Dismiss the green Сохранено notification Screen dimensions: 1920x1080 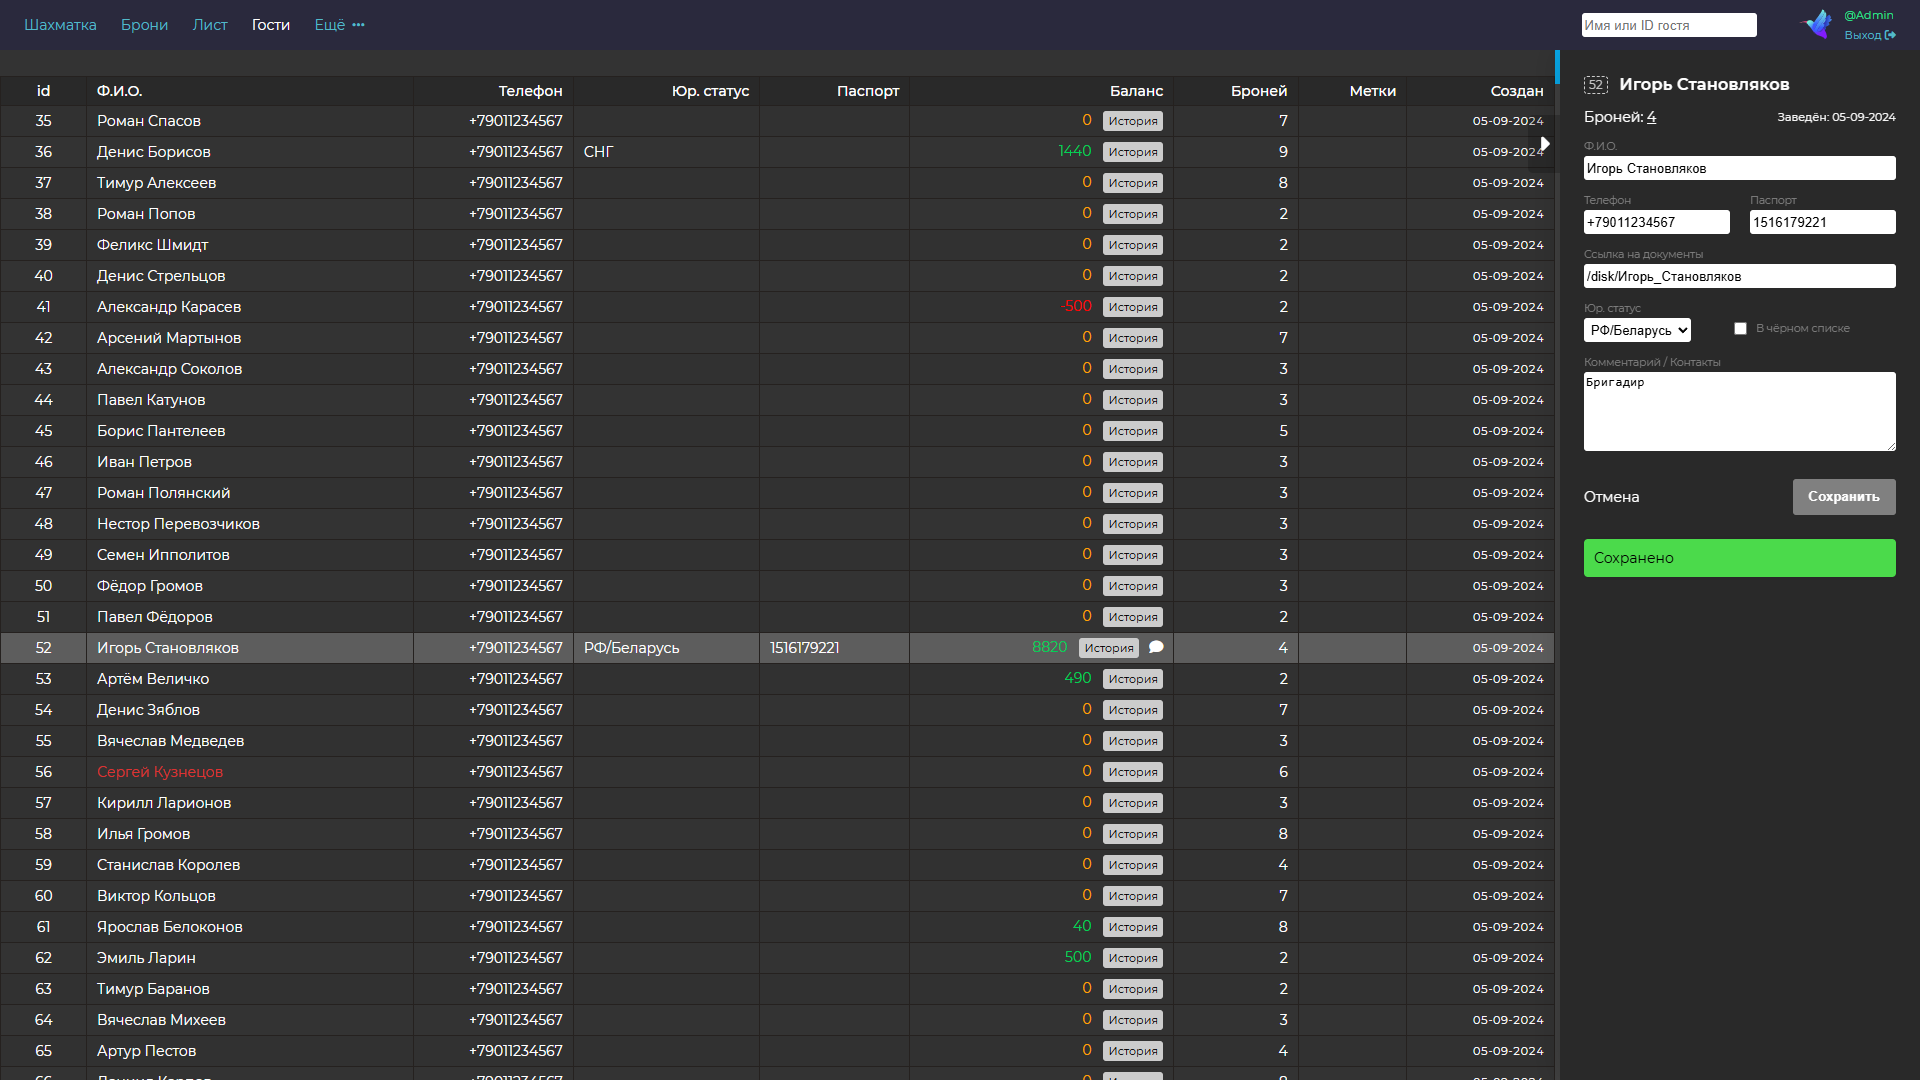click(1740, 558)
